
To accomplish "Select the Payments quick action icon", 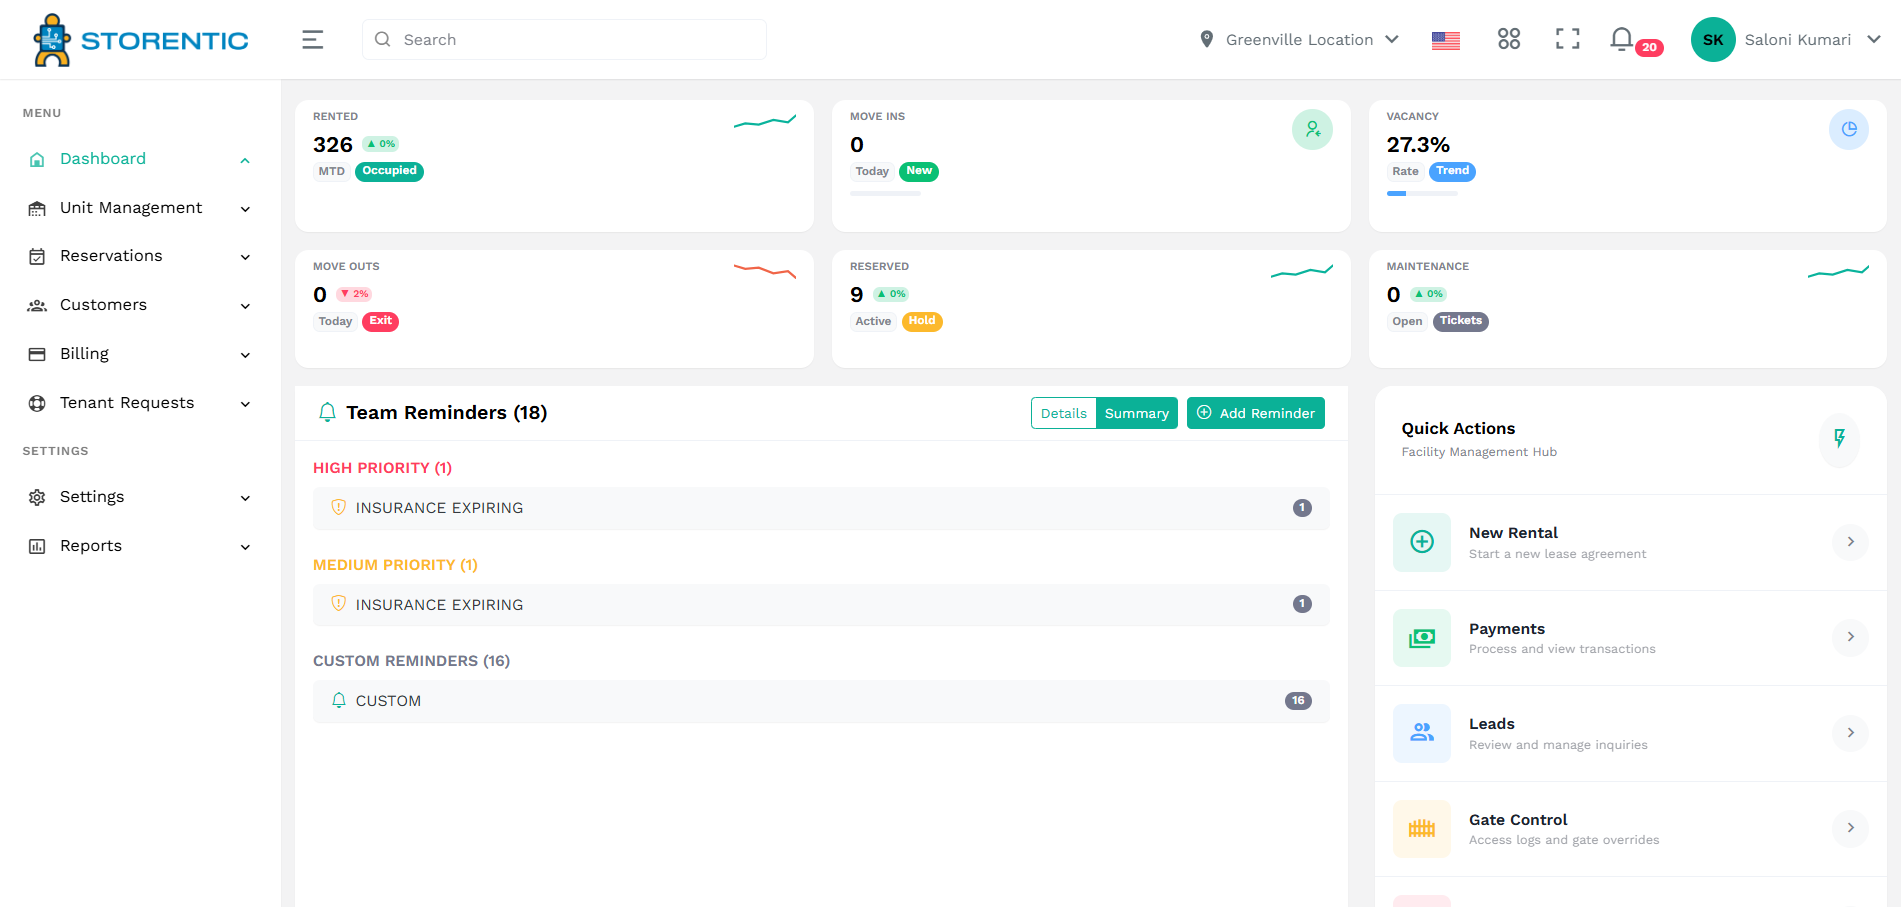I will 1421,637.
